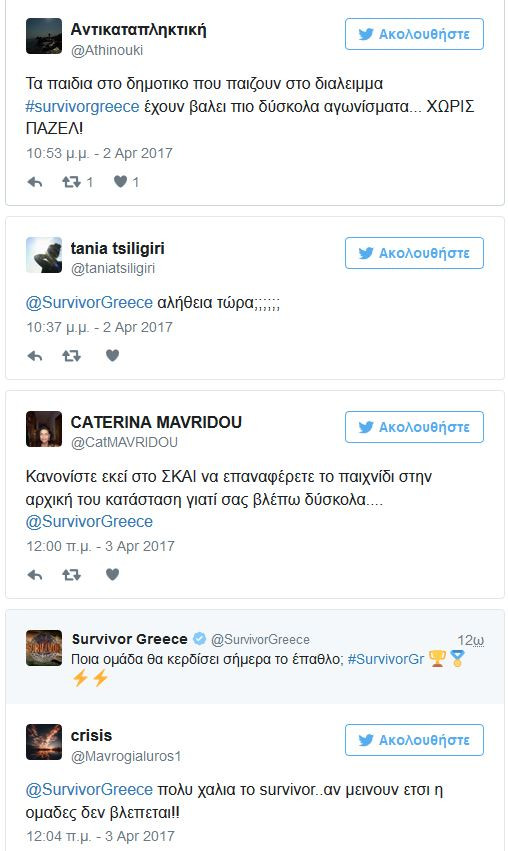
Task: Follow the @taniatsiligiri account
Action: point(414,253)
